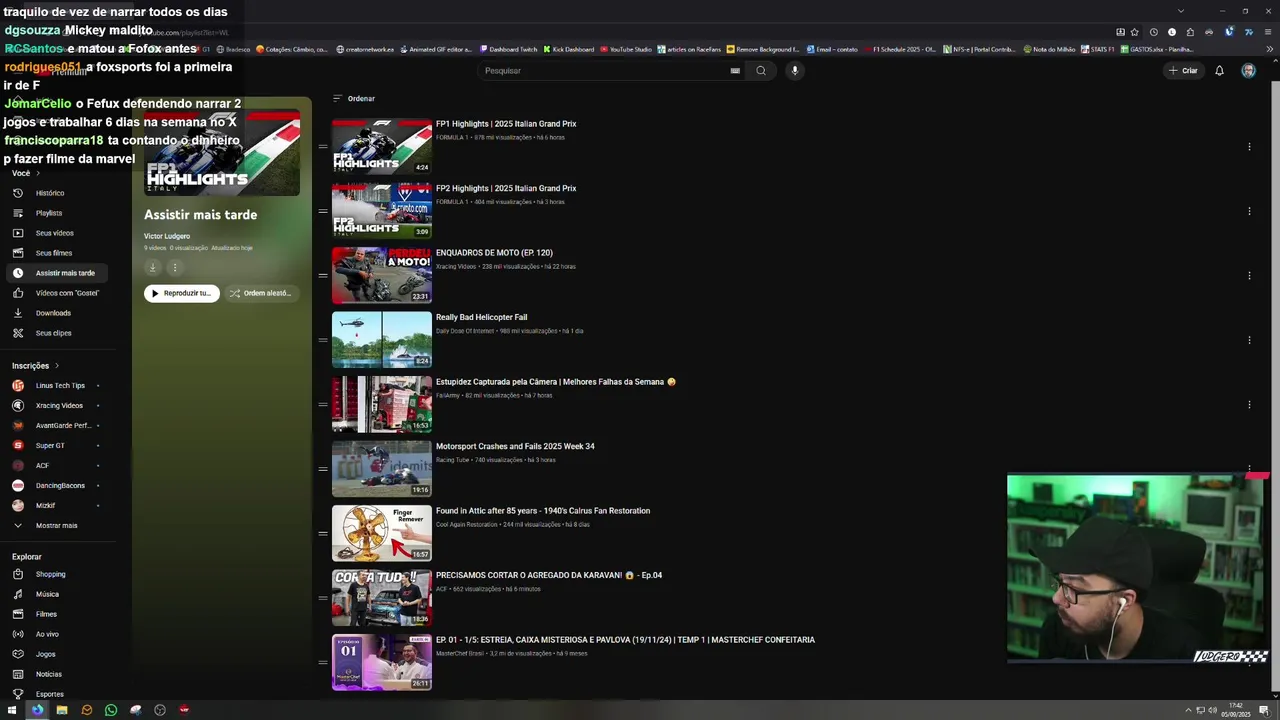Open options for Estupidez Capturada video

tap(1249, 405)
